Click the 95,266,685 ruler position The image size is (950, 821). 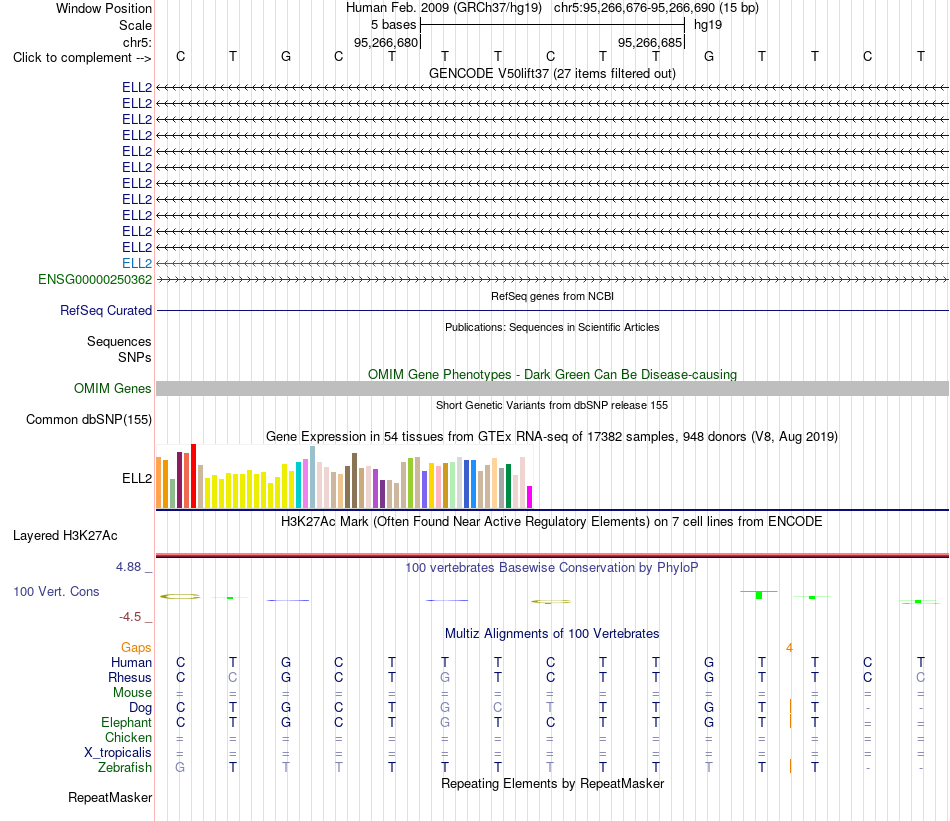[x=650, y=42]
